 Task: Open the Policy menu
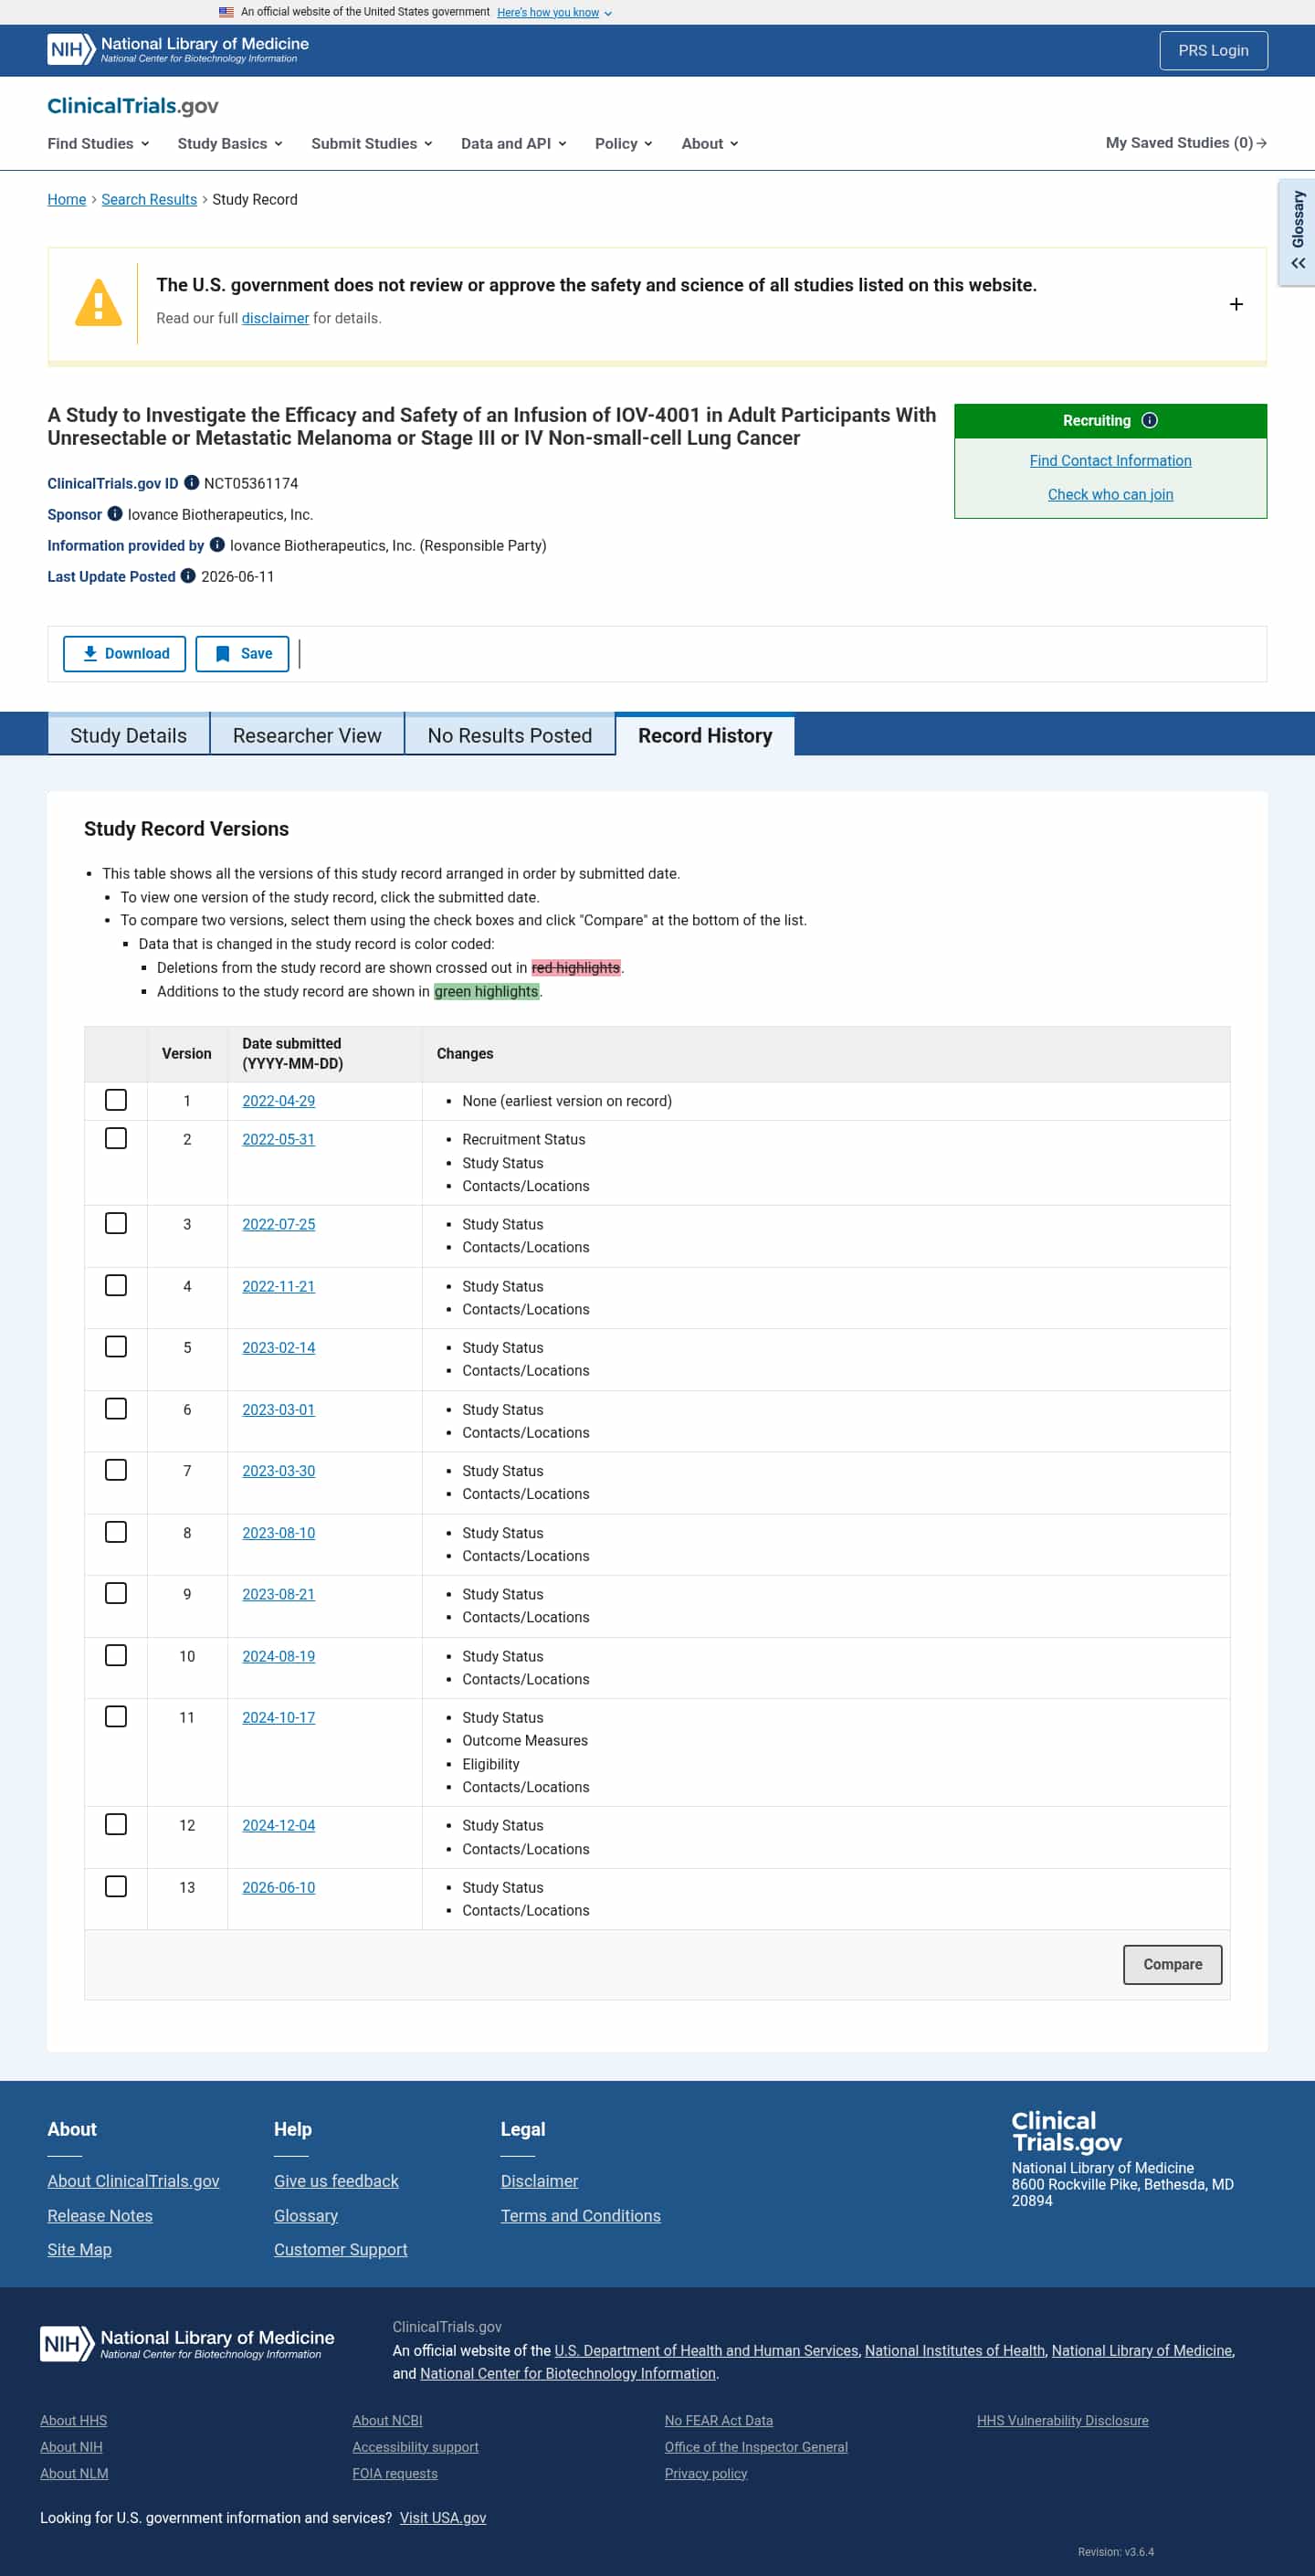(624, 144)
